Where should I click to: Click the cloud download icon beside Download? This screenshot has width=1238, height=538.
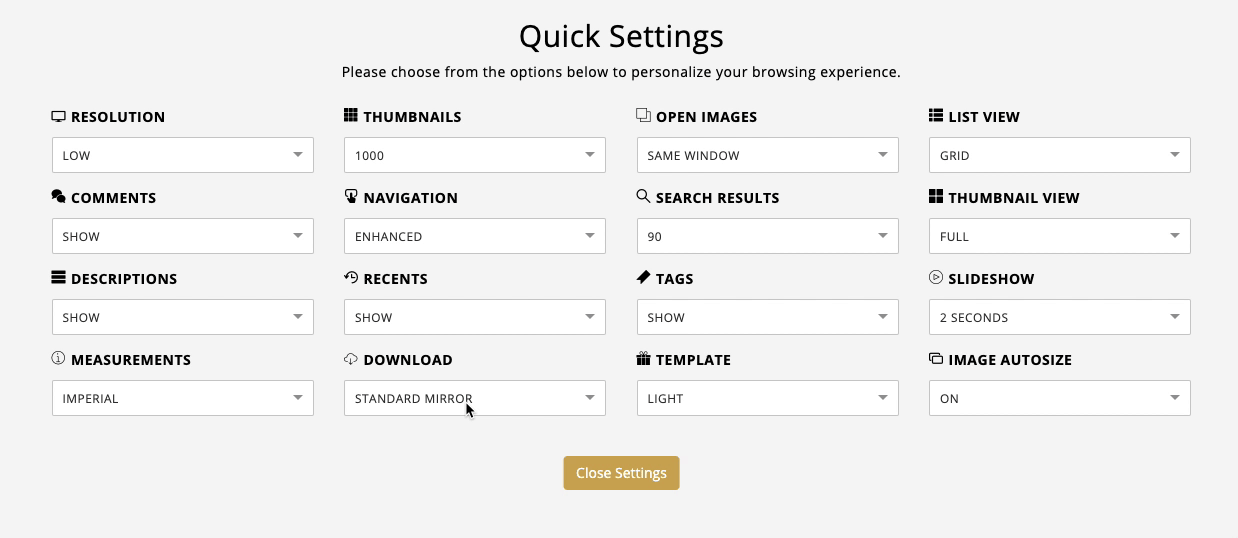coord(351,359)
